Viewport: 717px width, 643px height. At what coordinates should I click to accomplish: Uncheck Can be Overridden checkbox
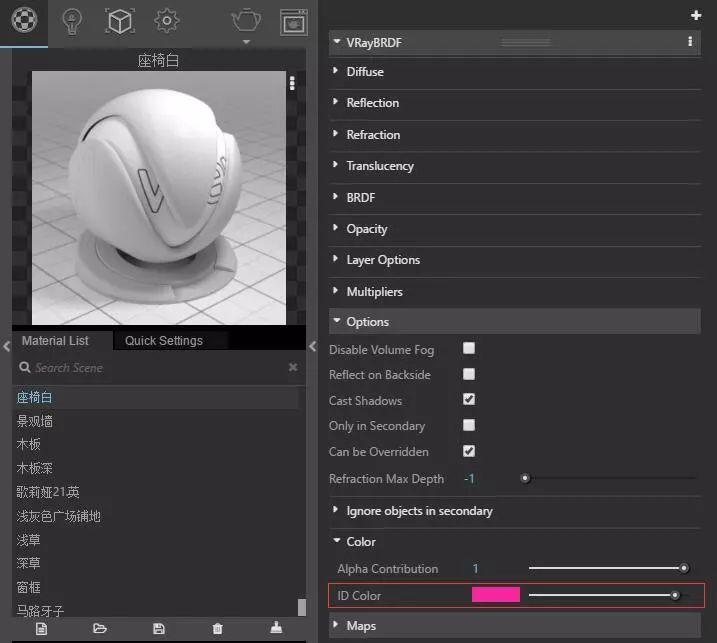point(469,451)
